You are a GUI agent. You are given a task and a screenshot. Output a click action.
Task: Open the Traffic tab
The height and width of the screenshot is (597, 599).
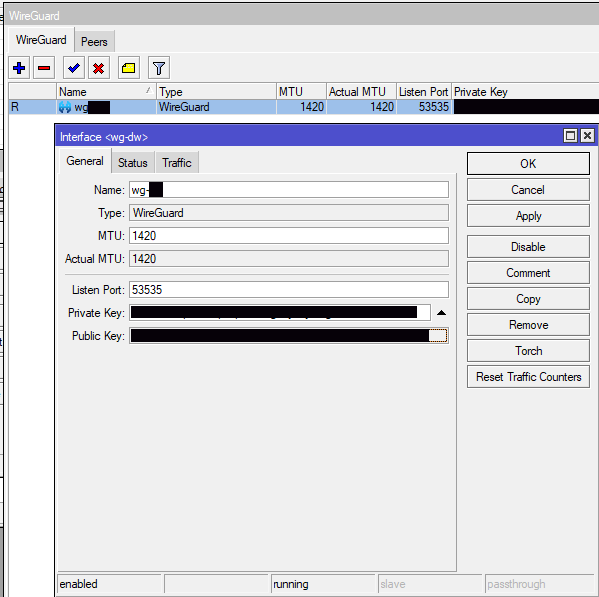pos(176,163)
